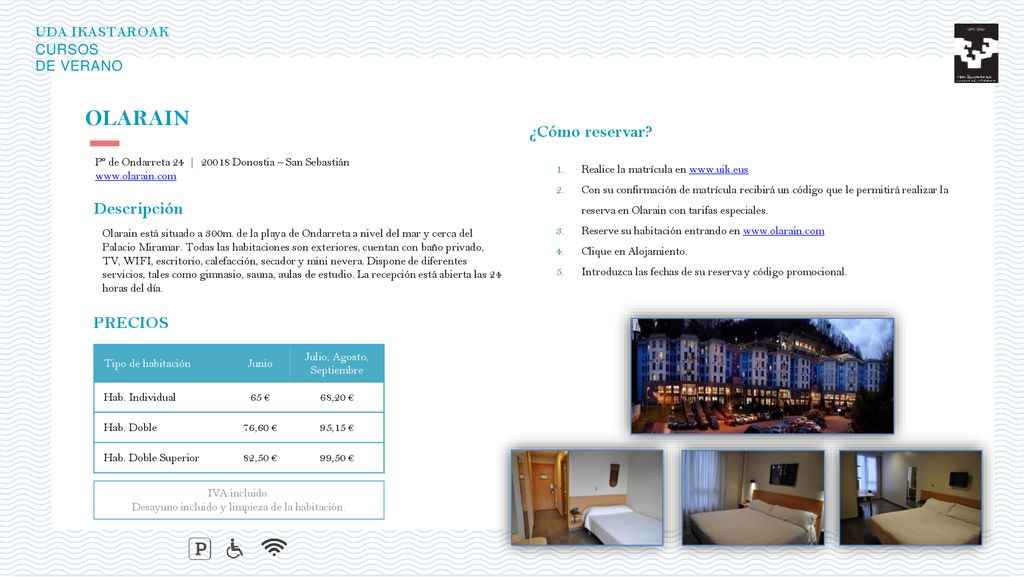Viewport: 1024px width, 577px height.
Task: Click the IVA incluido note
Action: pos(238,493)
